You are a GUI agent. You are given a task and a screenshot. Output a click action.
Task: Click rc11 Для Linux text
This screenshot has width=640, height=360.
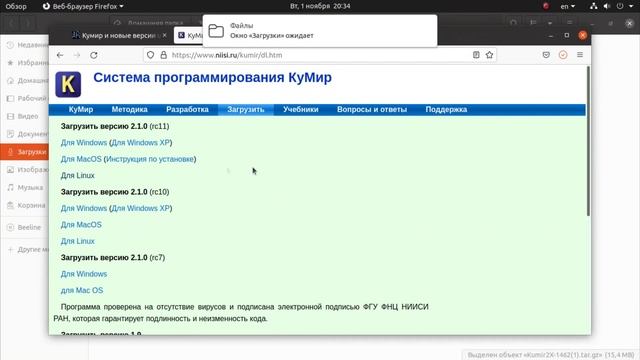coord(78,176)
